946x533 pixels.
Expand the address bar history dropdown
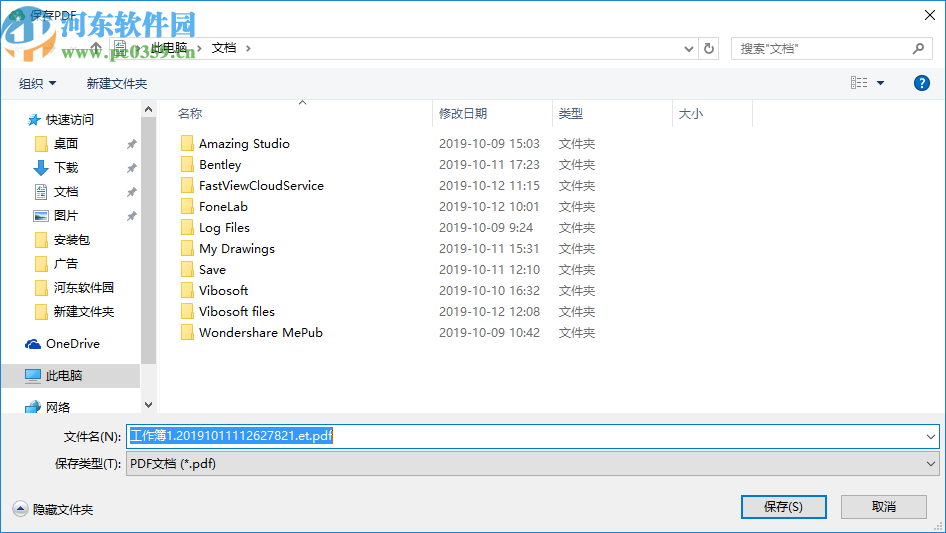tap(688, 49)
